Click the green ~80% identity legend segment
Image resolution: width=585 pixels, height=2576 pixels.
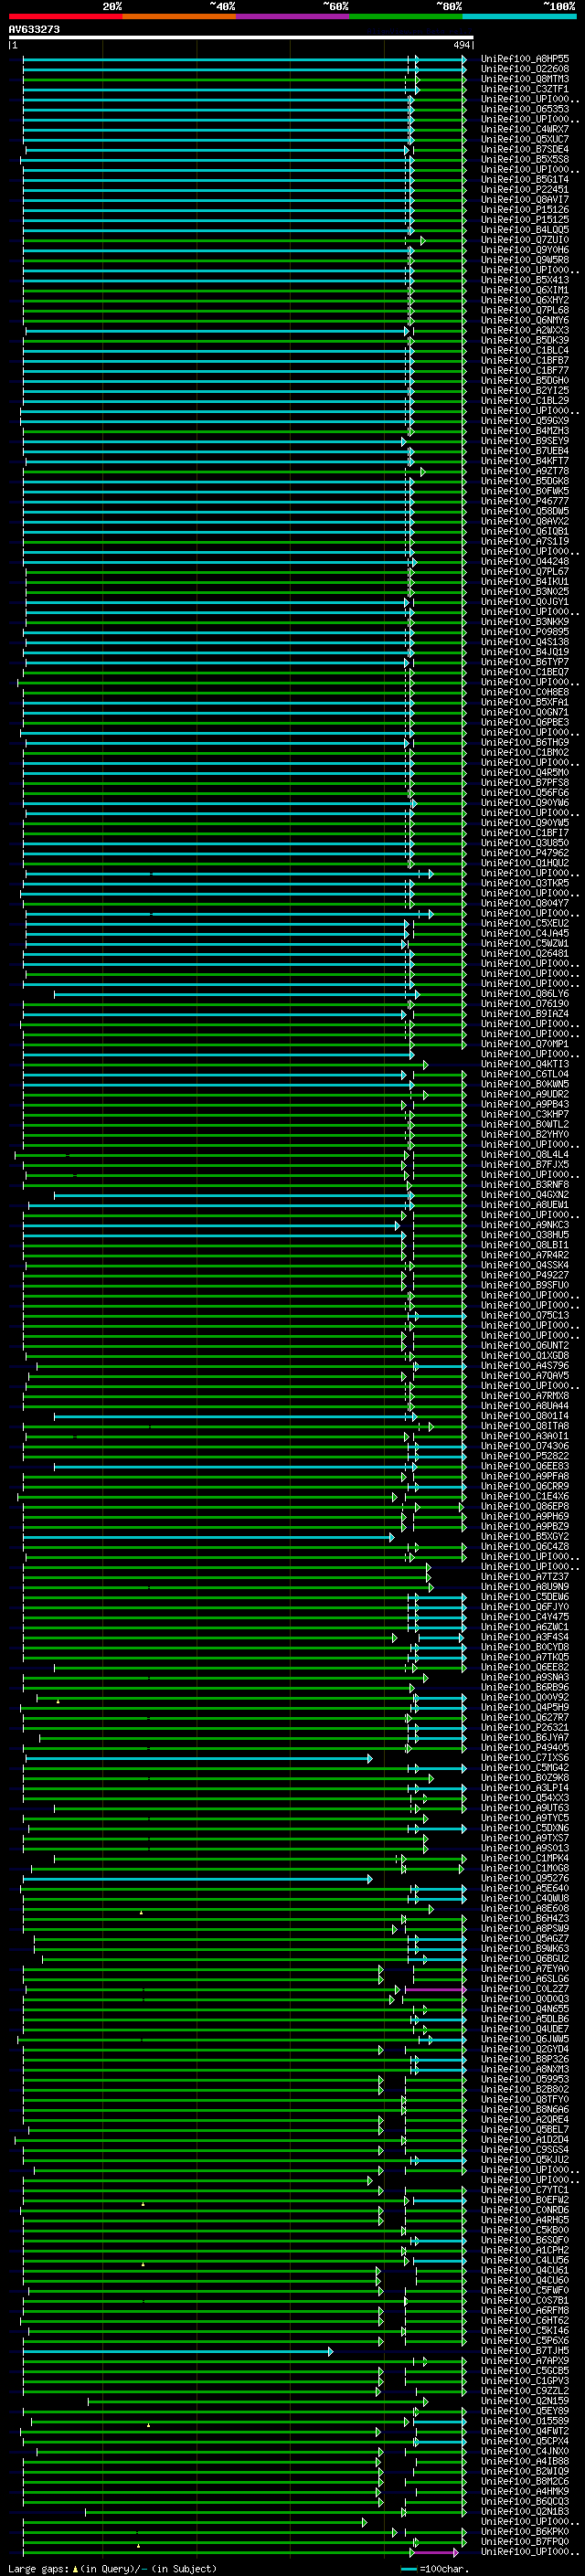coord(406,16)
